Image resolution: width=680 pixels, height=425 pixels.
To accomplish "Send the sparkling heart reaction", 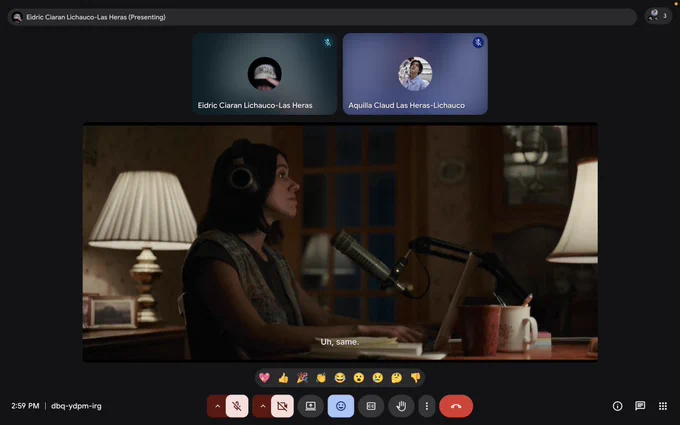I will 264,378.
